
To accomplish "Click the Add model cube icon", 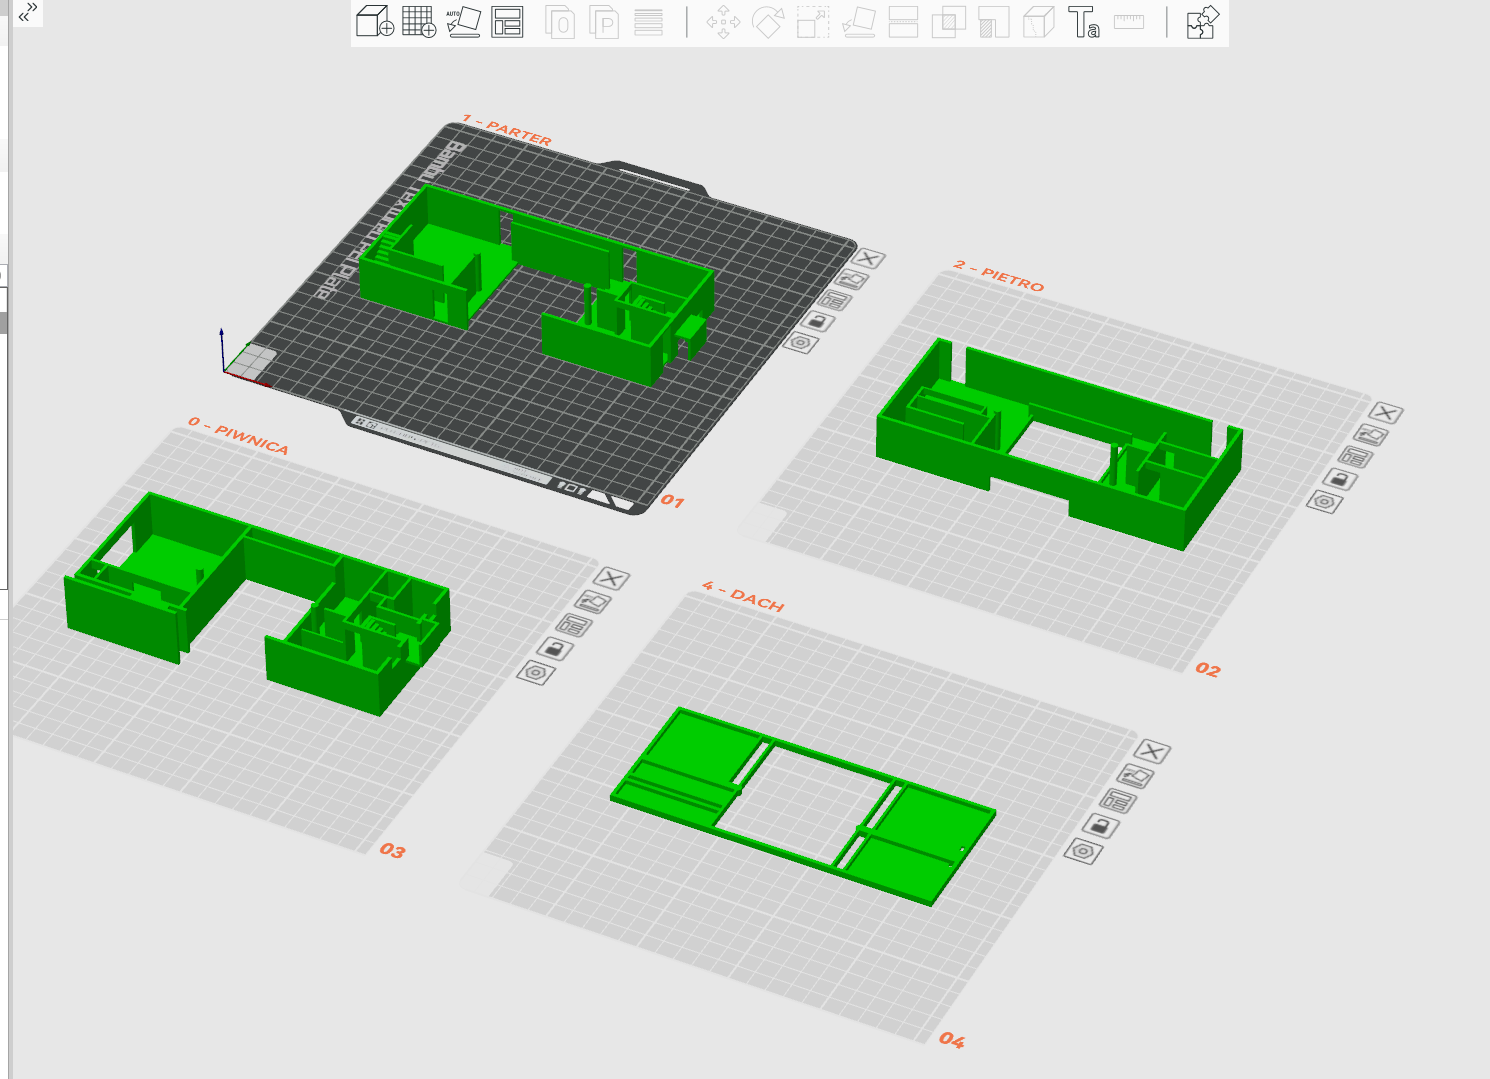I will 375,22.
